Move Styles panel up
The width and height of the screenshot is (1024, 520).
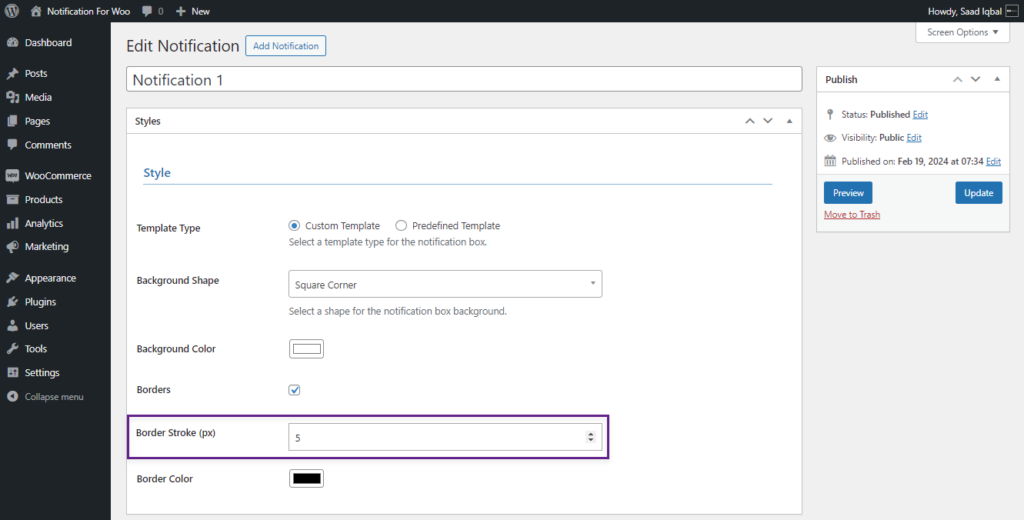coord(750,121)
